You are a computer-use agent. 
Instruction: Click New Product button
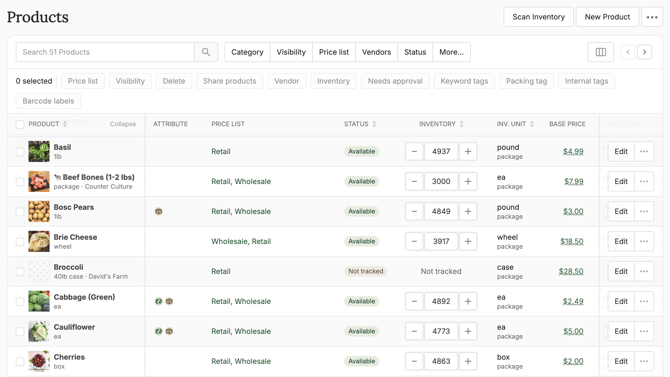(607, 17)
